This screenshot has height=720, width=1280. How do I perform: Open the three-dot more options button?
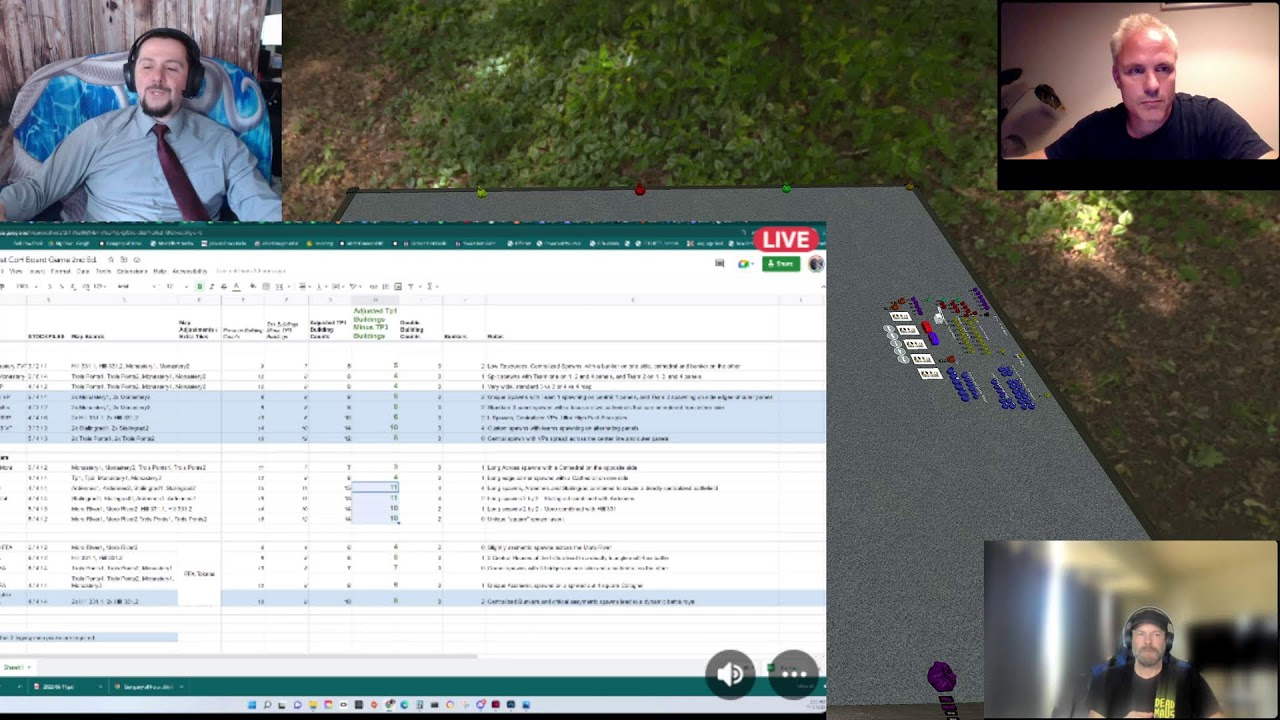(x=794, y=674)
